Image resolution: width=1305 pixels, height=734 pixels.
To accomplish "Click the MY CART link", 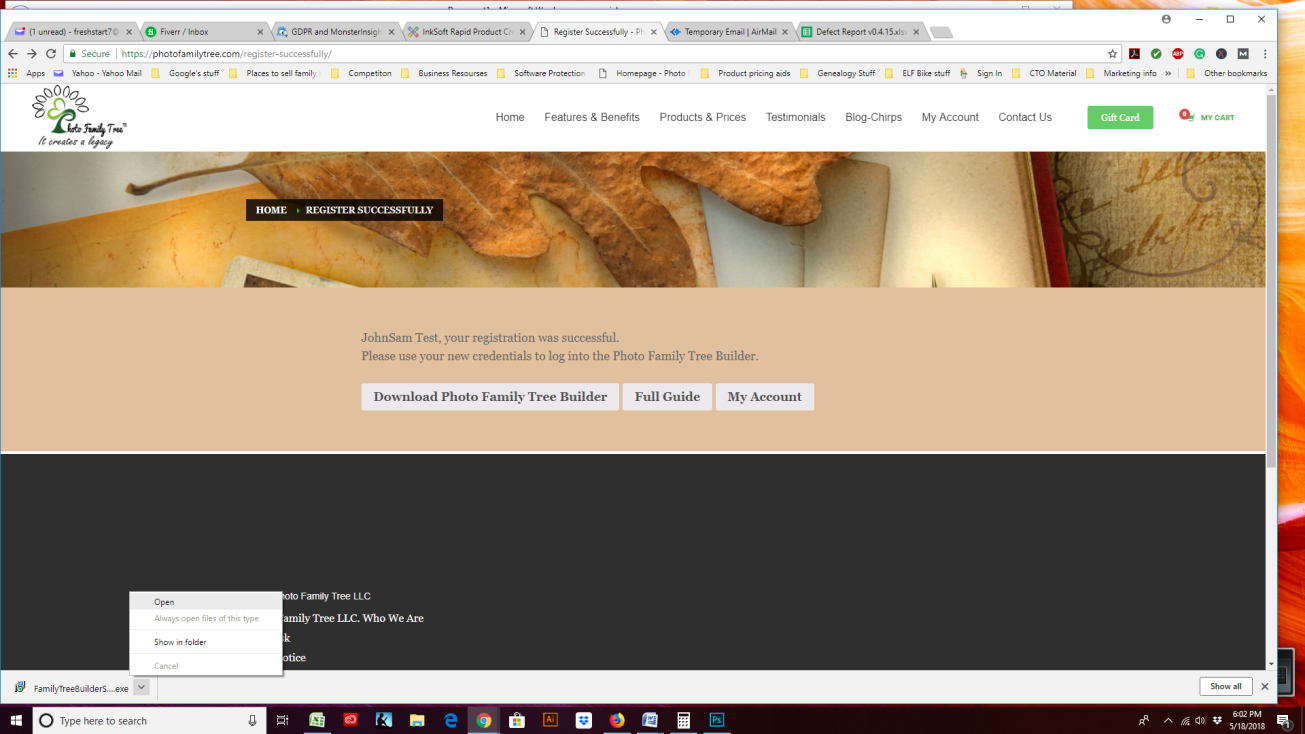I will click(1218, 118).
